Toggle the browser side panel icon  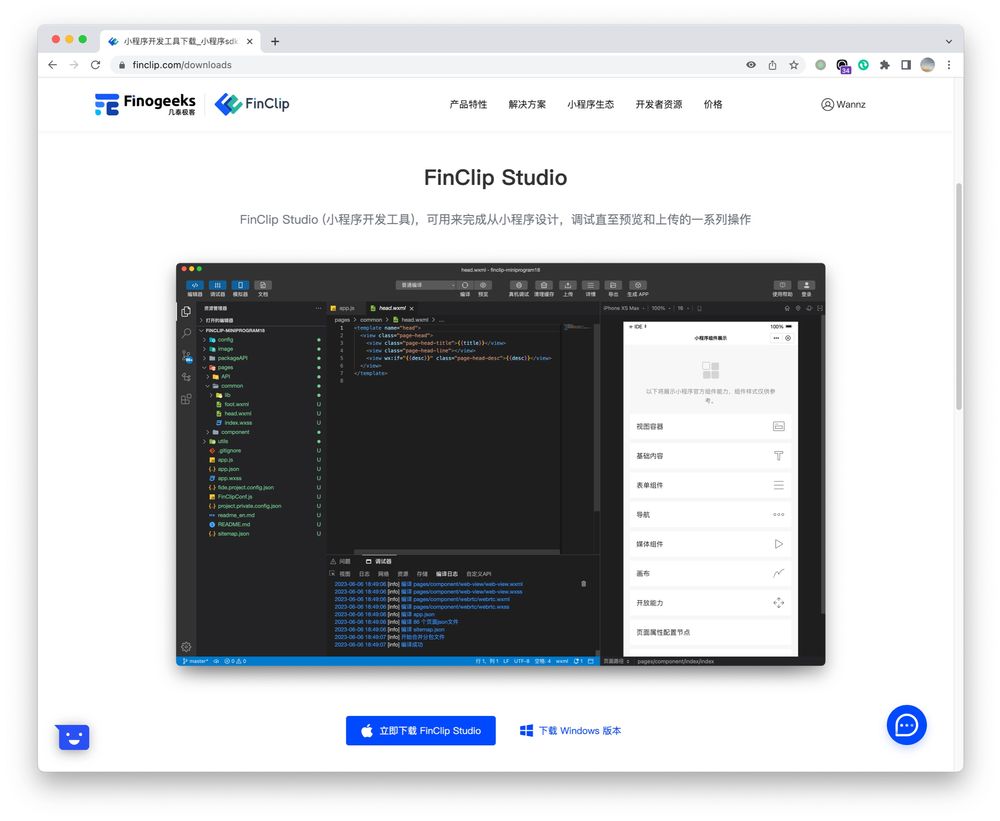pyautogui.click(x=906, y=65)
